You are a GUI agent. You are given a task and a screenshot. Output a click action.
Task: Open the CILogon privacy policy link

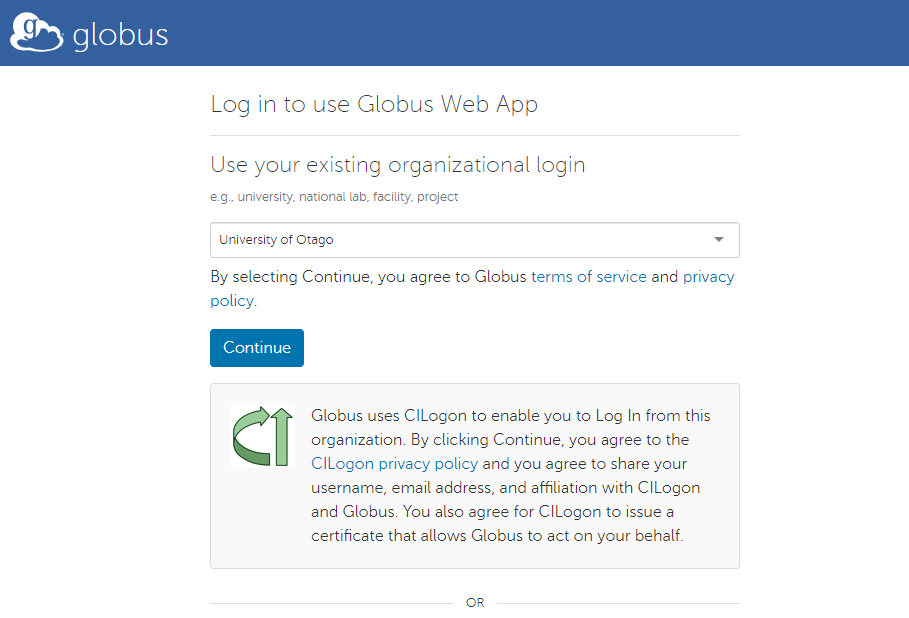tap(392, 463)
